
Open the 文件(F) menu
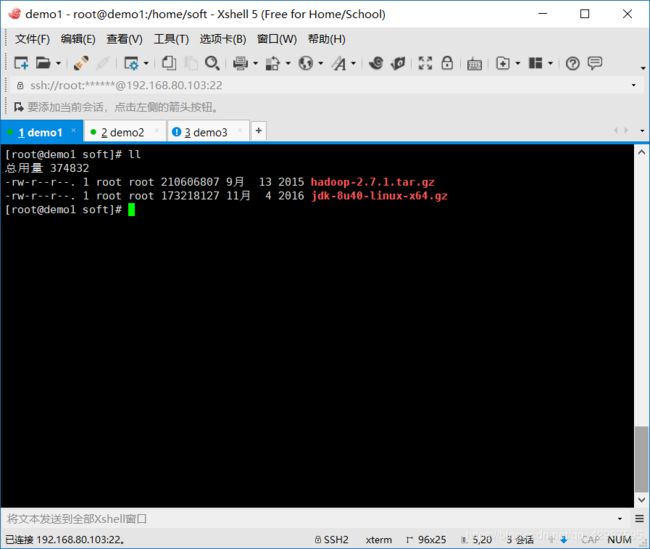(x=32, y=39)
